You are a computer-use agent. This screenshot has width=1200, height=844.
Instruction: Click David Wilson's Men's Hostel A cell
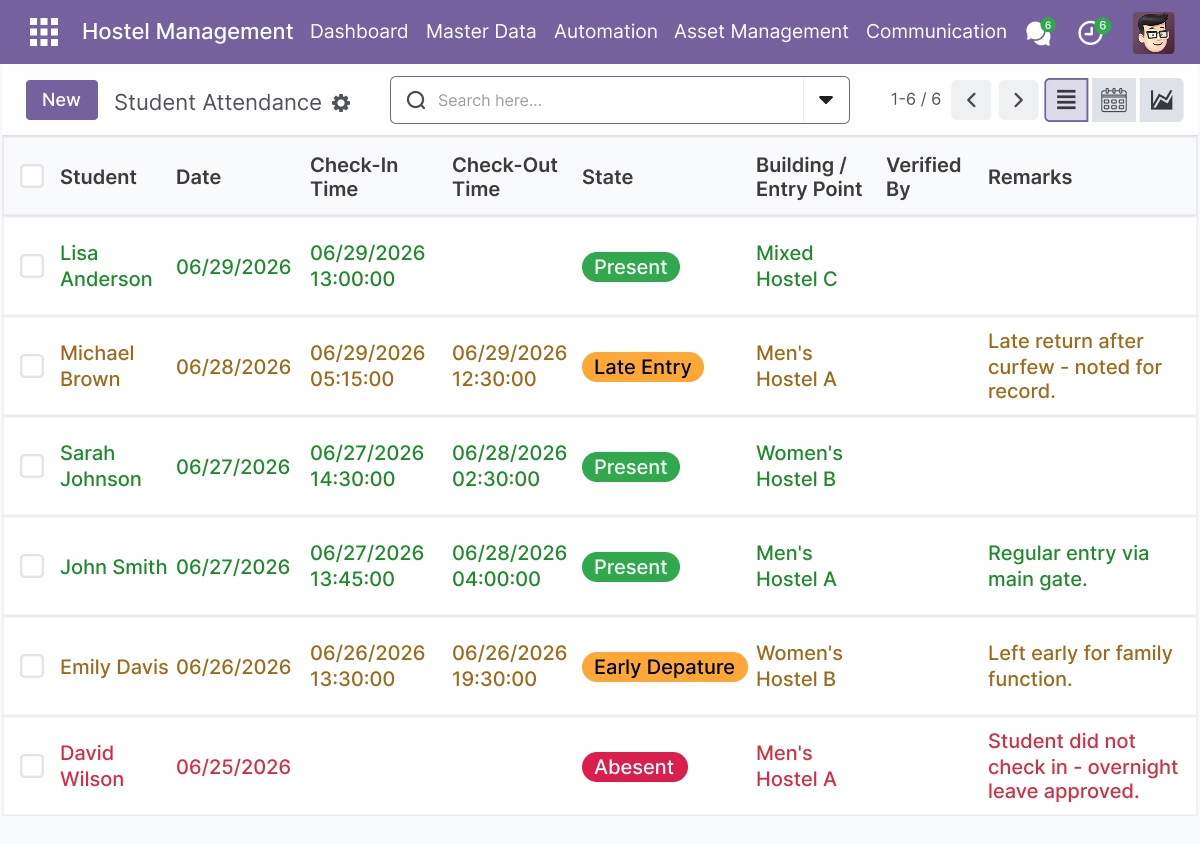tap(796, 766)
